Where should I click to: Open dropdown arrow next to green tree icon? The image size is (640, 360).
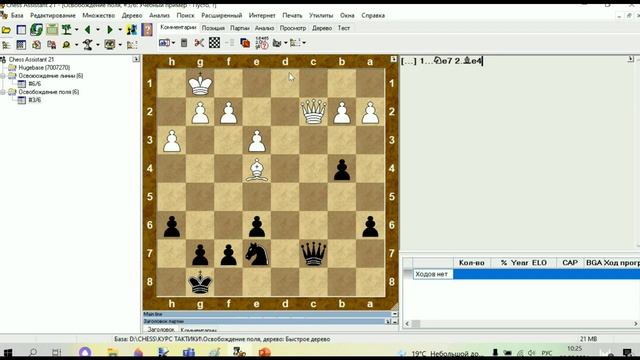[76, 30]
